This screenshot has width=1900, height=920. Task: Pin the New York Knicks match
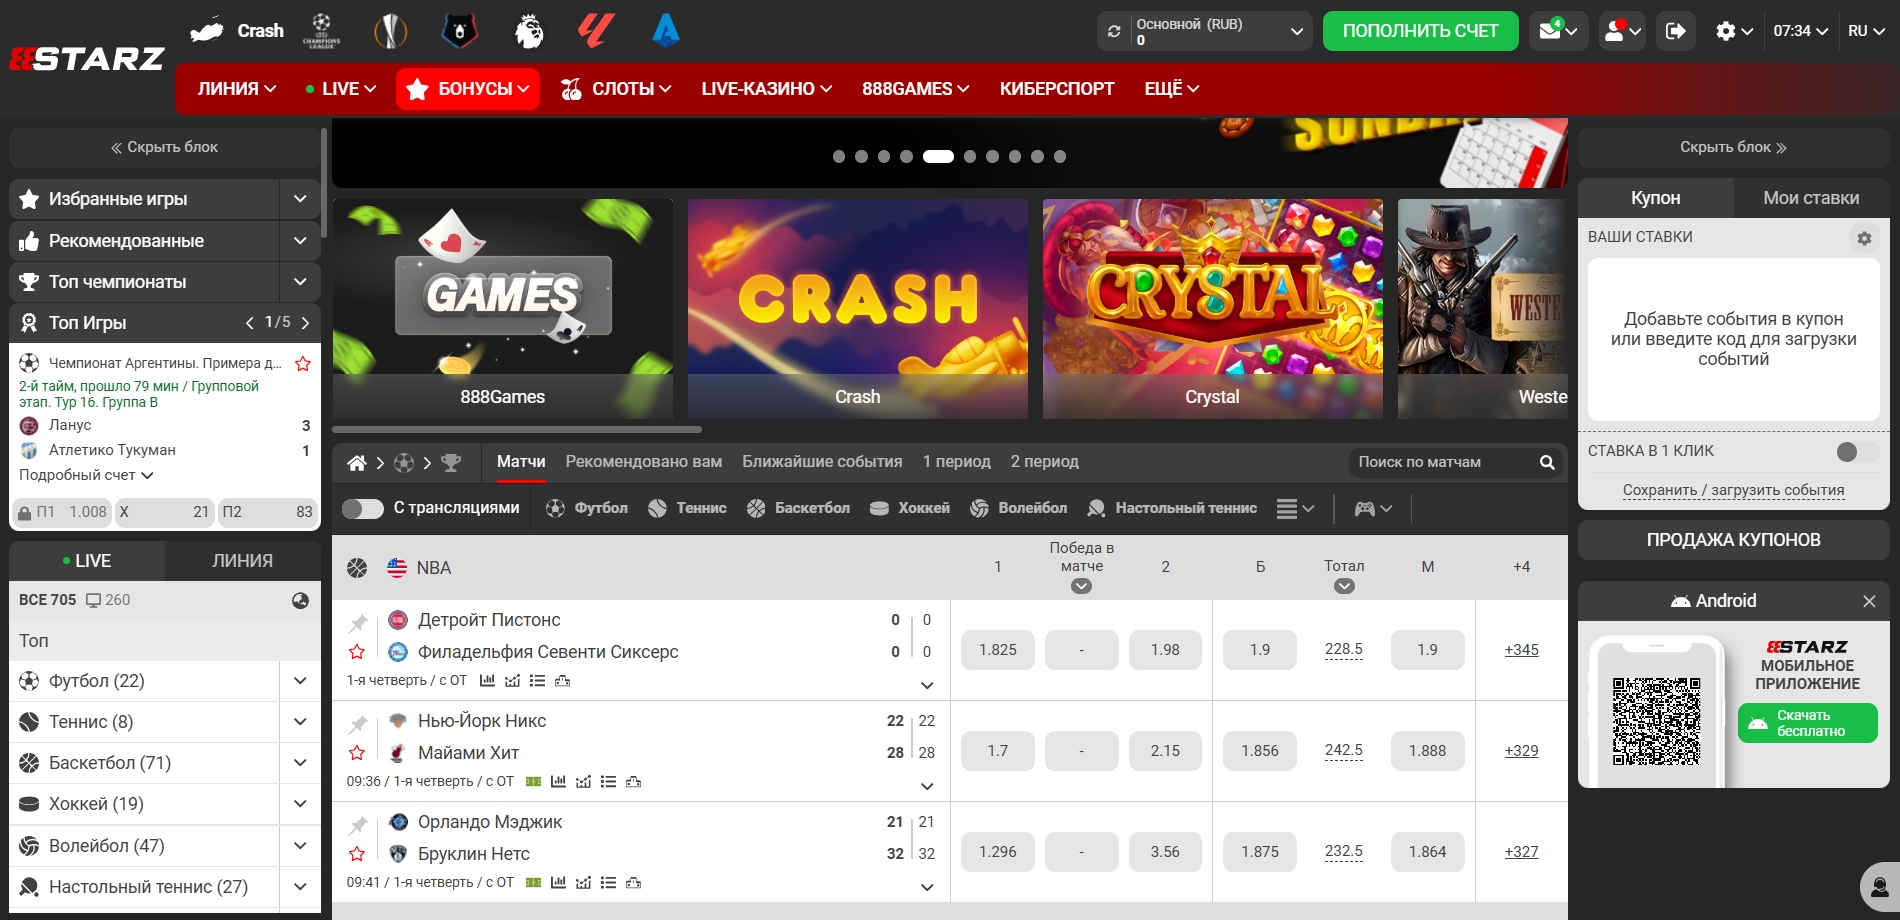click(x=358, y=723)
